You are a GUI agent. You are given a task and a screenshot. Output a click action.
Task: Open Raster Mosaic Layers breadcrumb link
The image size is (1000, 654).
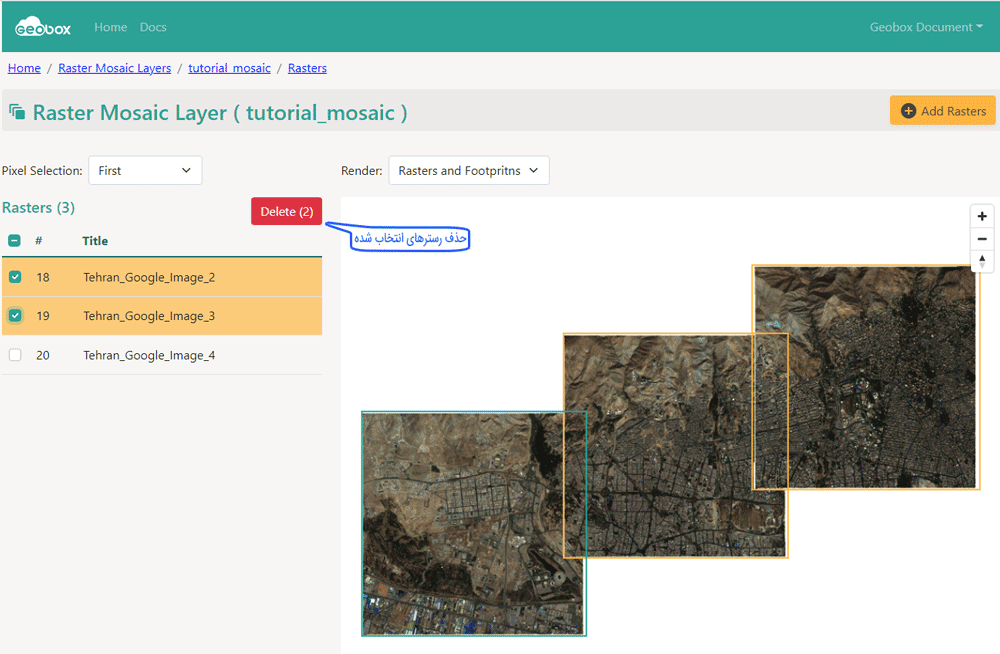pyautogui.click(x=114, y=68)
